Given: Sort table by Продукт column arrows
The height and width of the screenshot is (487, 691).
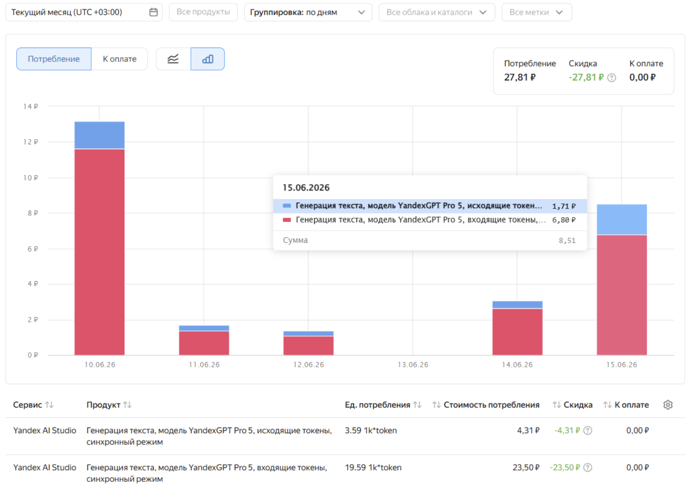Looking at the screenshot, I should pyautogui.click(x=127, y=405).
